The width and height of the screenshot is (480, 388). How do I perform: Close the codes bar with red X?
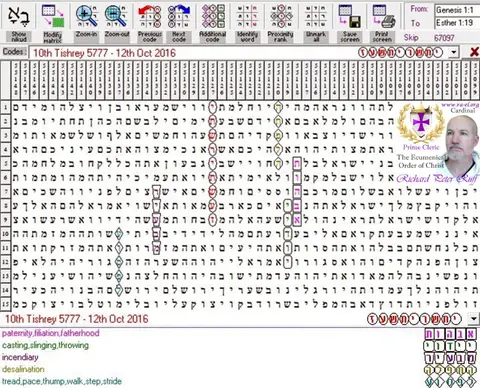[x=474, y=52]
